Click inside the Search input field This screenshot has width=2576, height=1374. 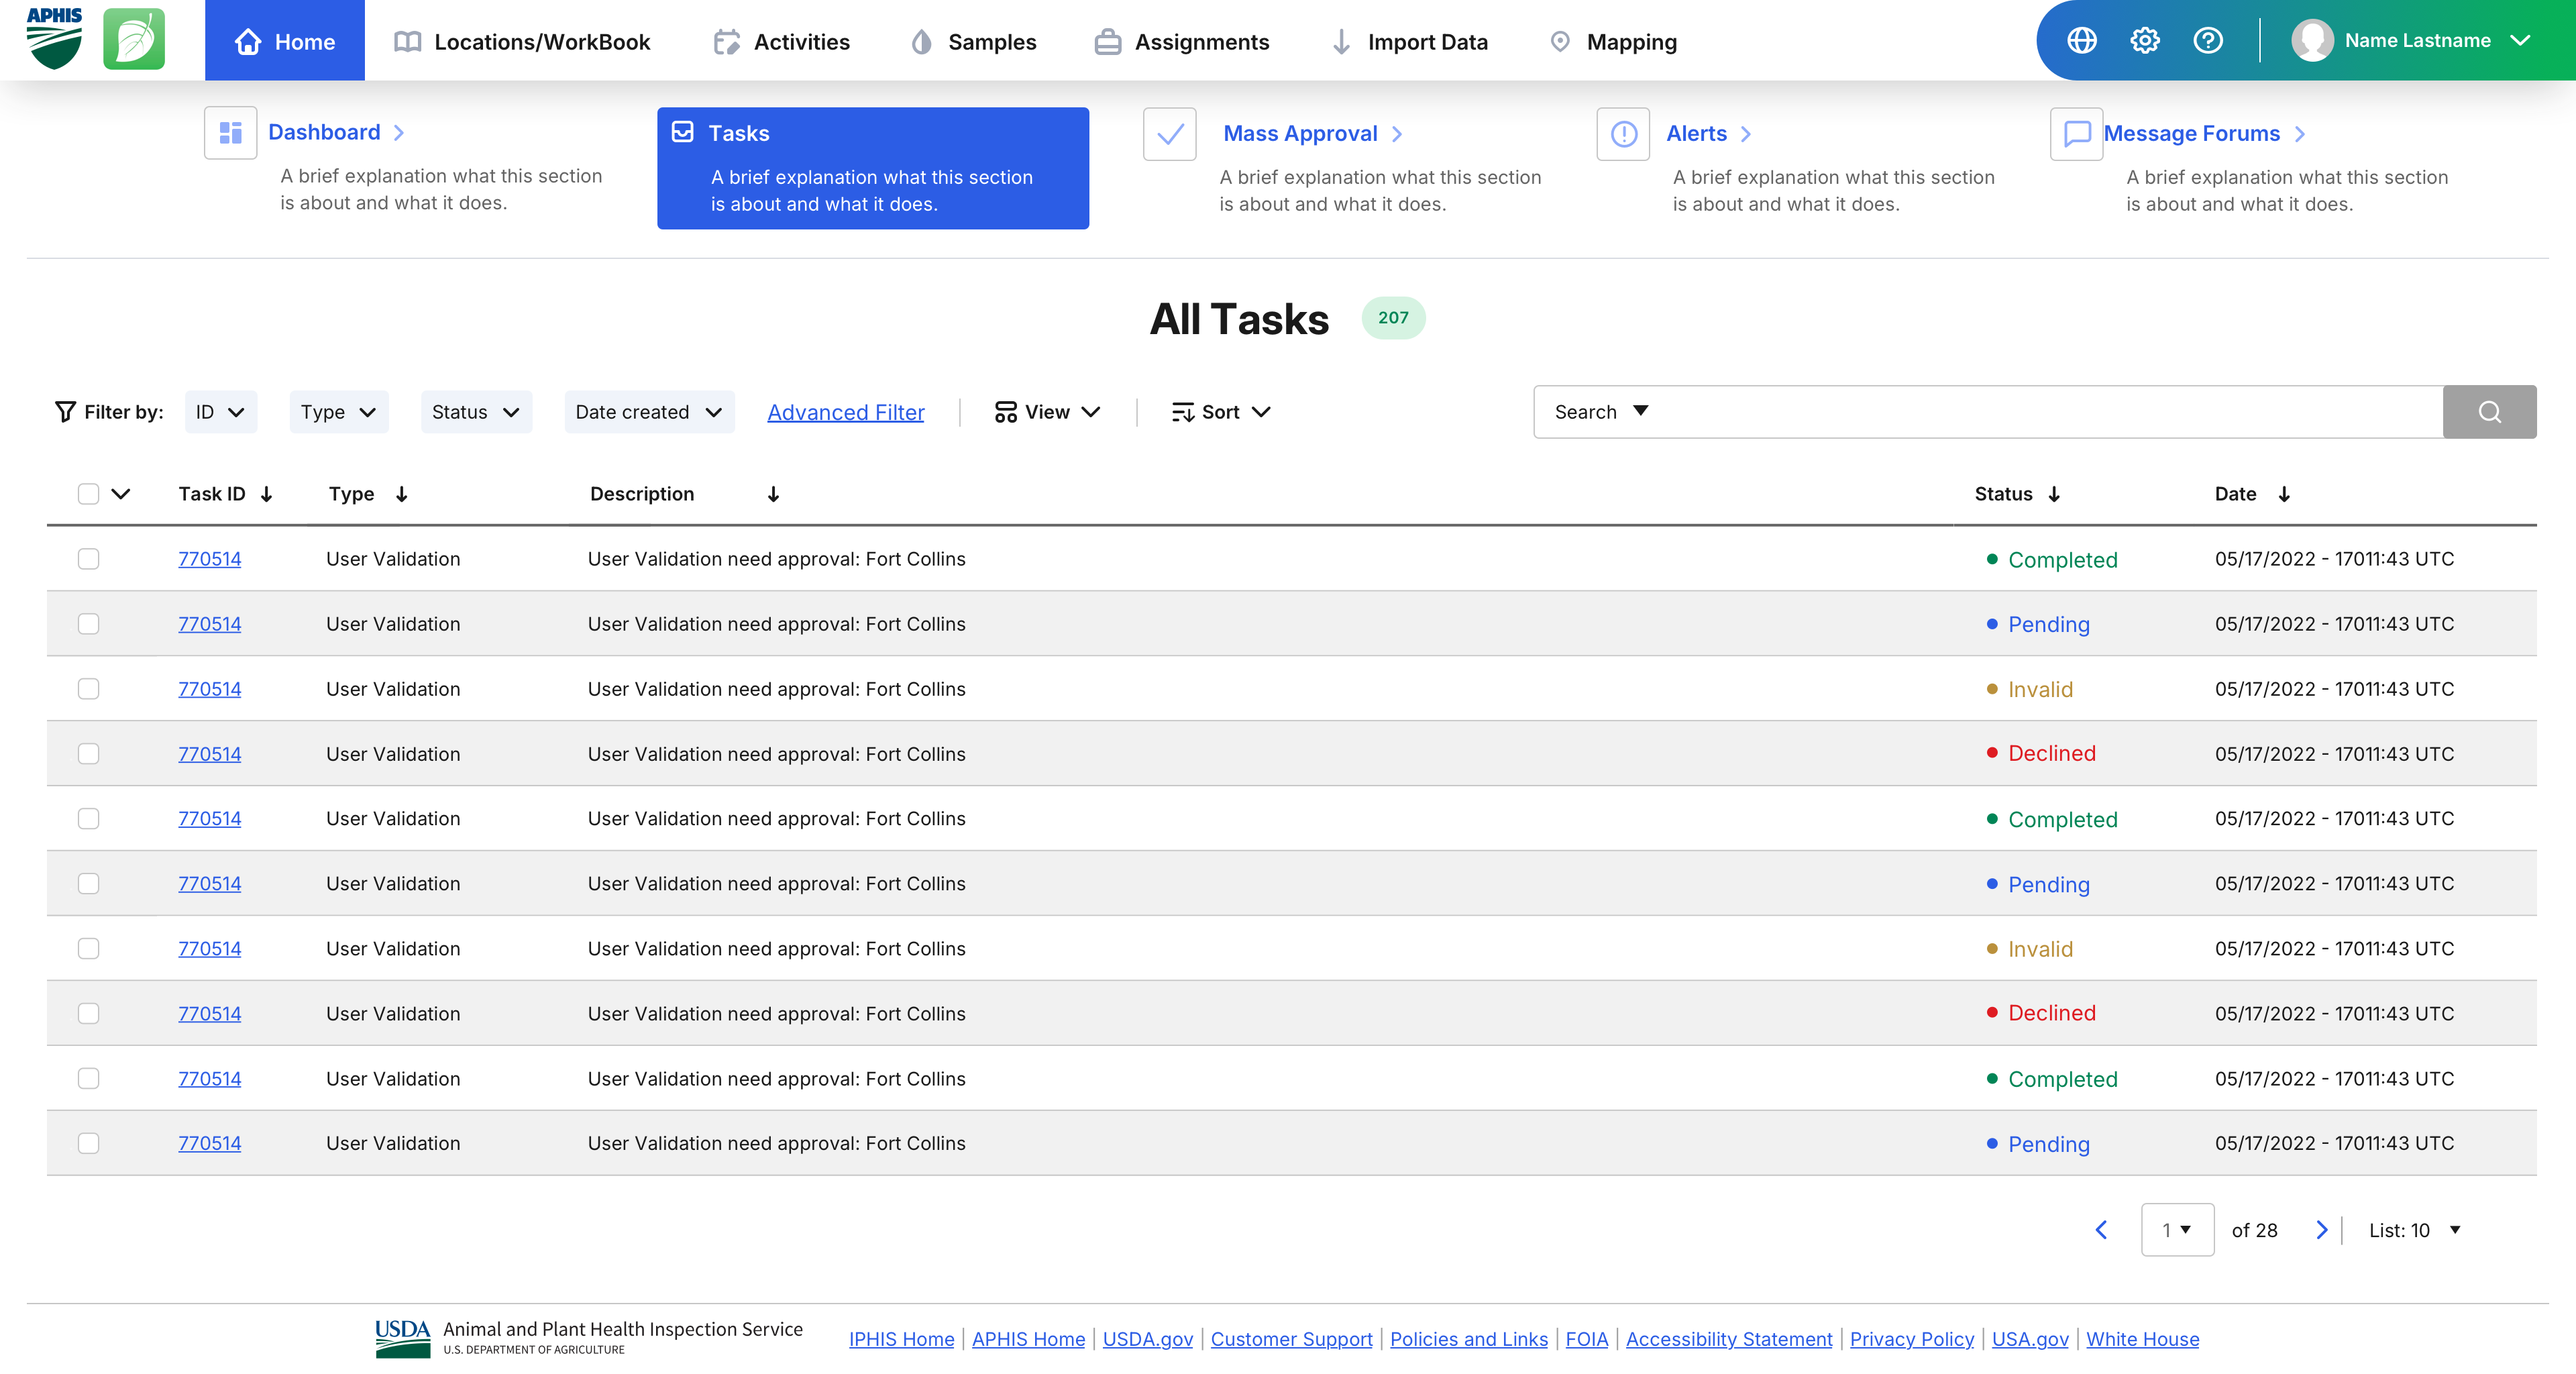tap(2040, 412)
